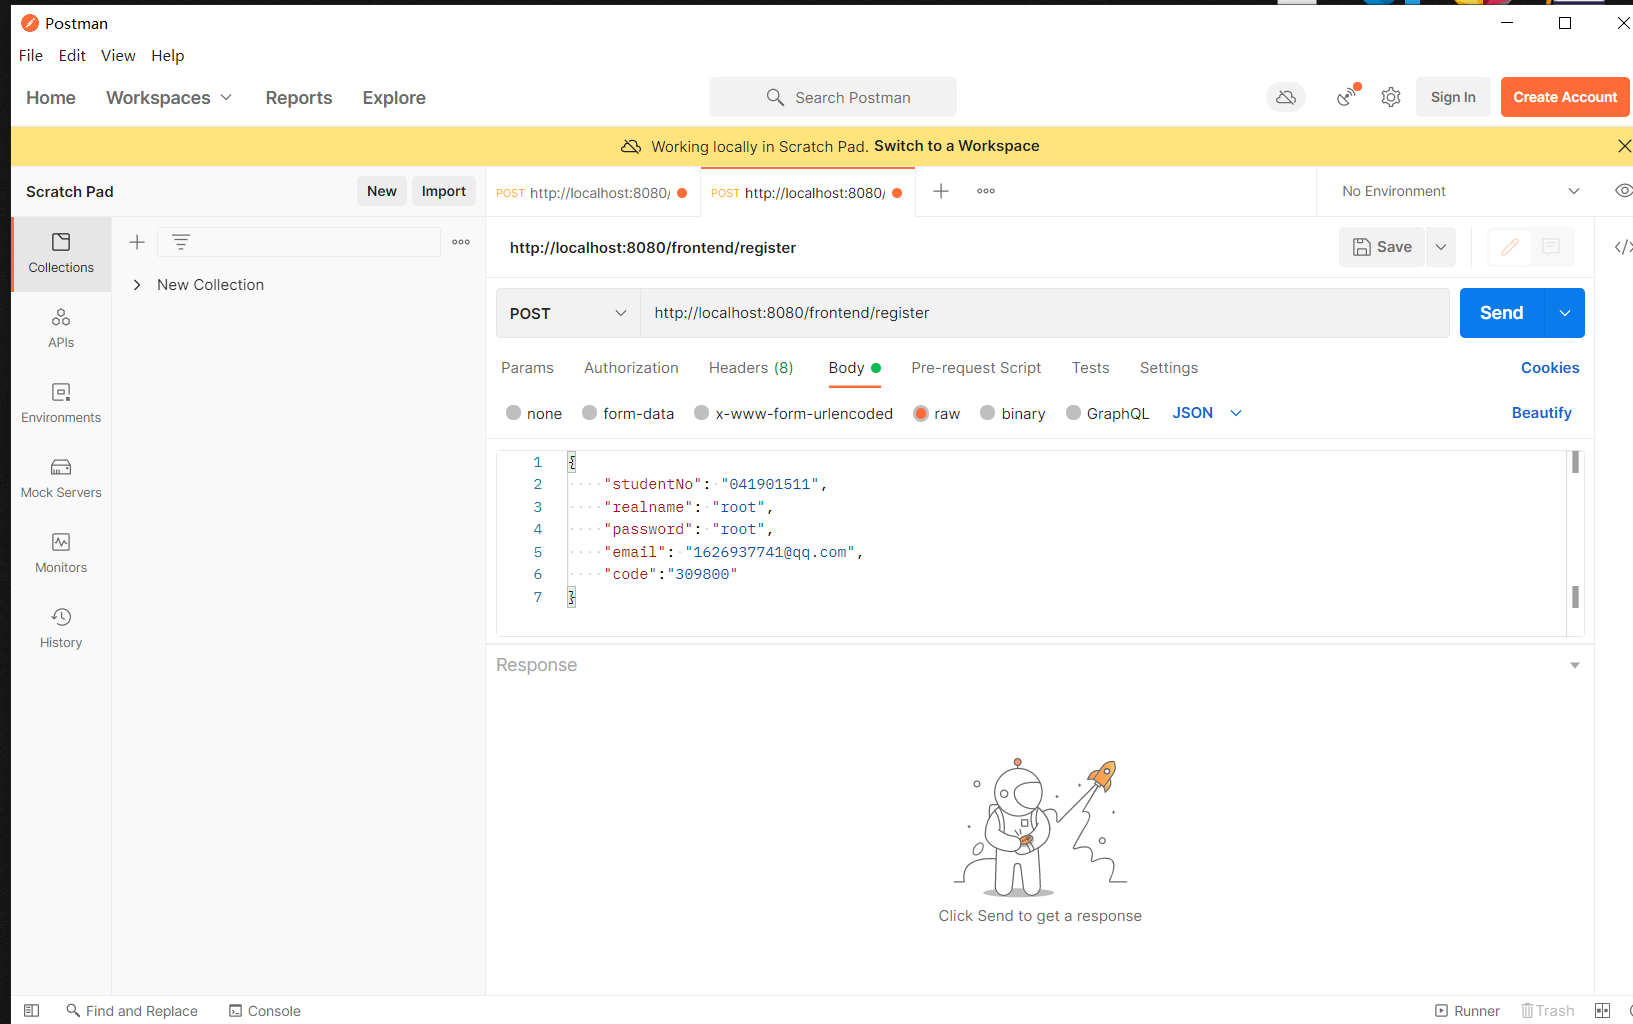Open the APIs sidebar panel
This screenshot has width=1633, height=1024.
click(61, 329)
